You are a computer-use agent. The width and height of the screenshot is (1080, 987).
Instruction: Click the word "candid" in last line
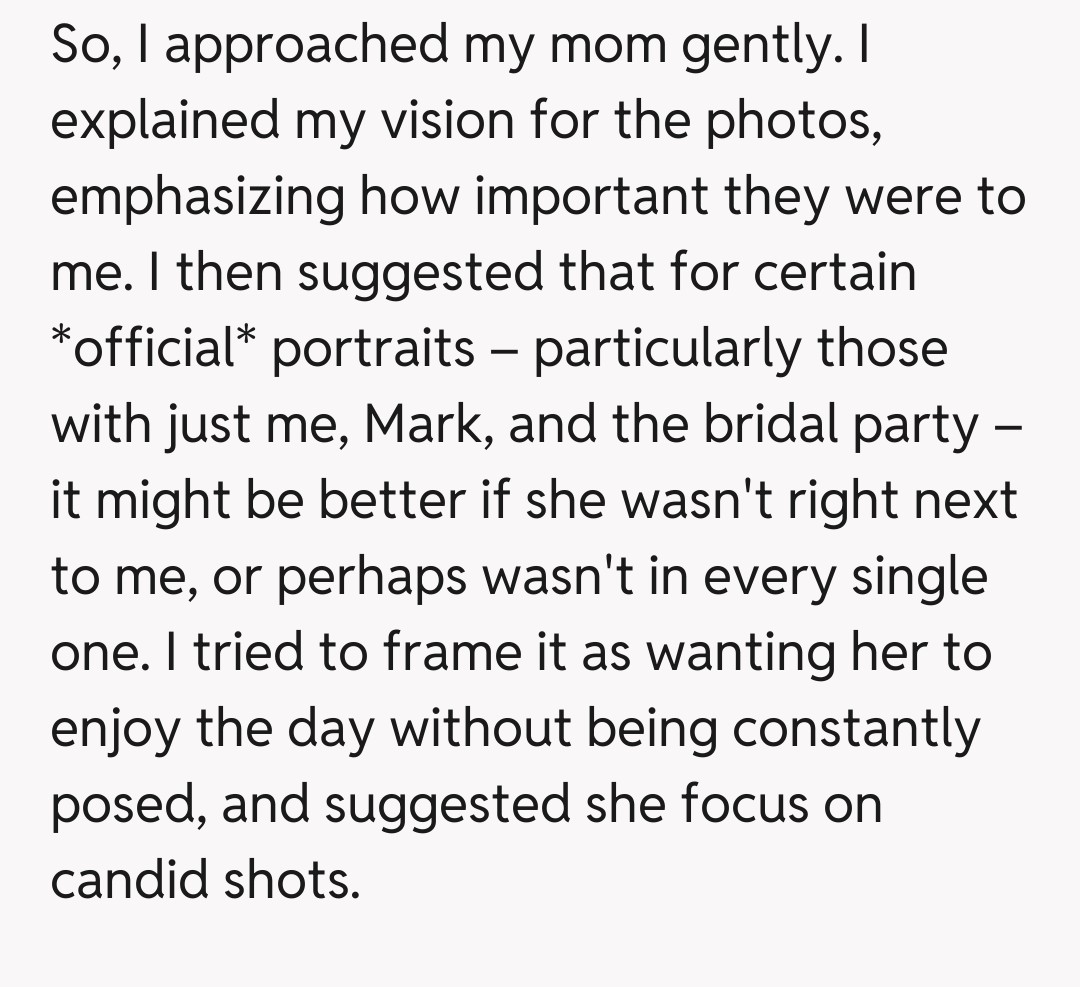pos(125,882)
